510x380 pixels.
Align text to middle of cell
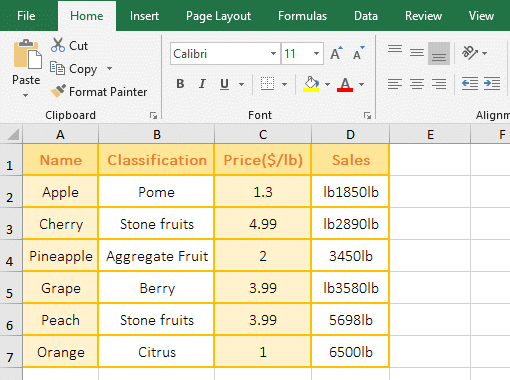[x=417, y=53]
